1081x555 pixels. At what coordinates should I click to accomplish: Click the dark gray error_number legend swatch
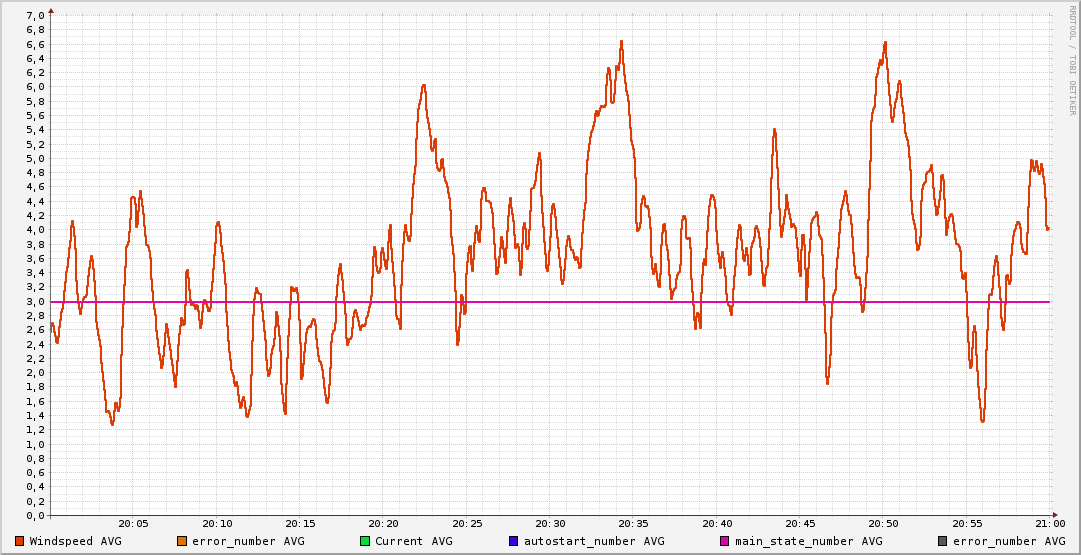[943, 541]
